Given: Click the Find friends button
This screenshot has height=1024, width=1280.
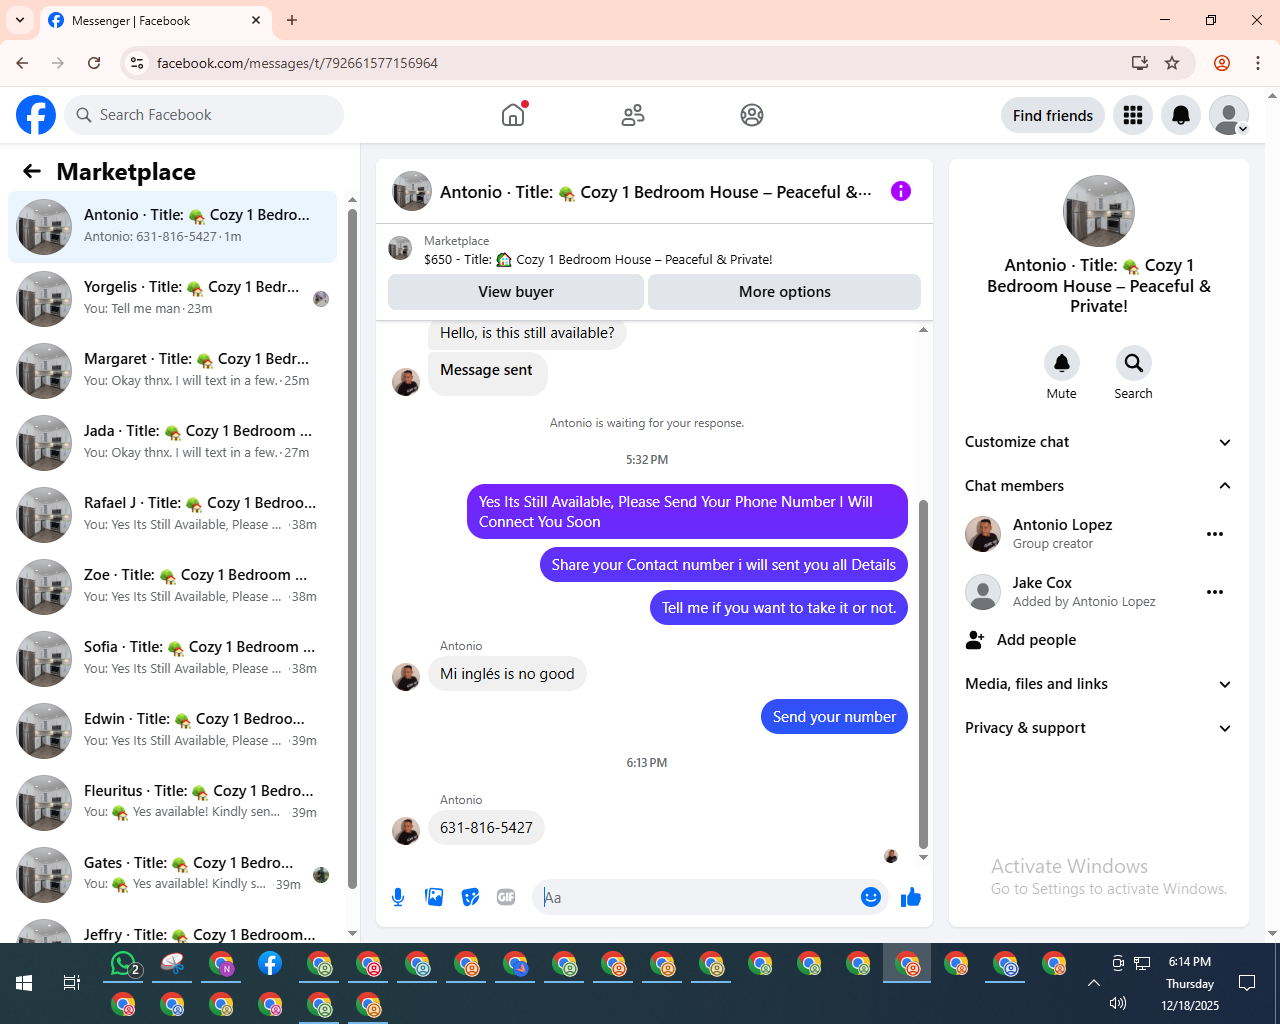Looking at the screenshot, I should 1053,115.
